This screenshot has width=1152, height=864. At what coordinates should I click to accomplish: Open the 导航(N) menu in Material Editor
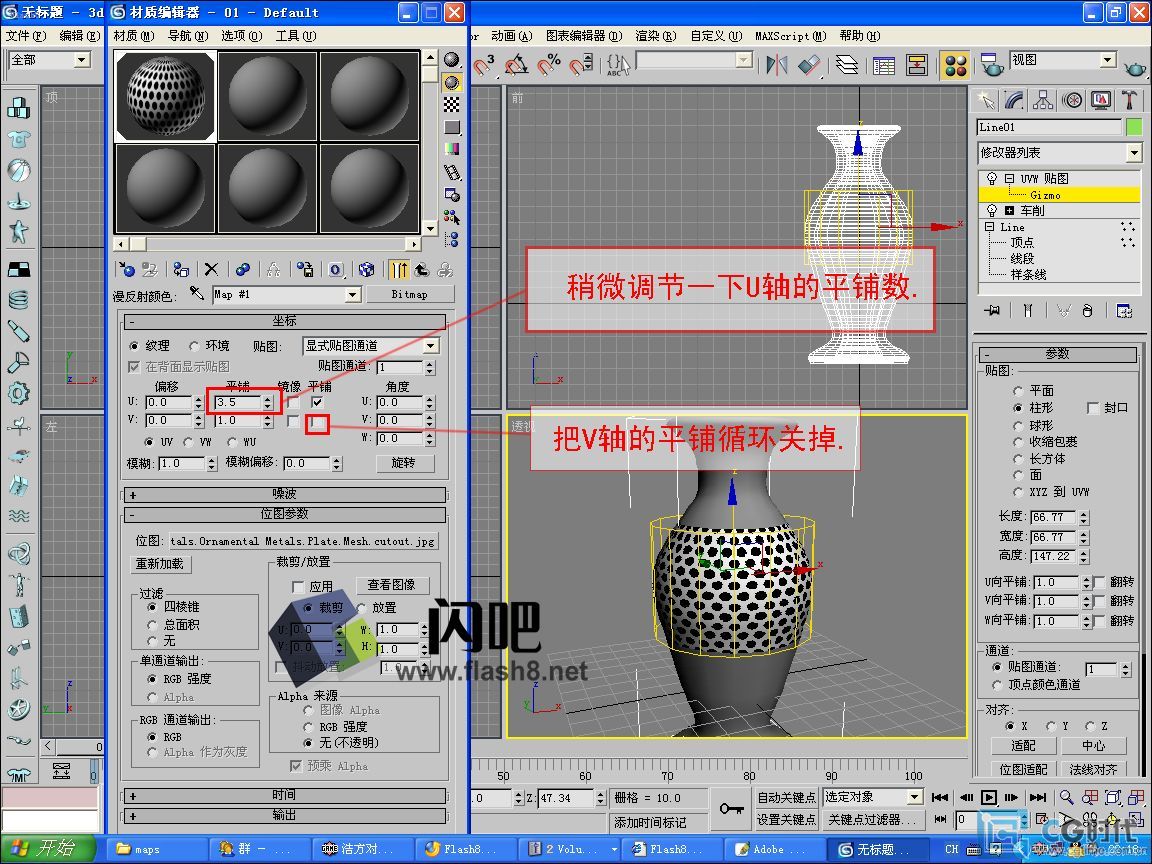(x=186, y=36)
